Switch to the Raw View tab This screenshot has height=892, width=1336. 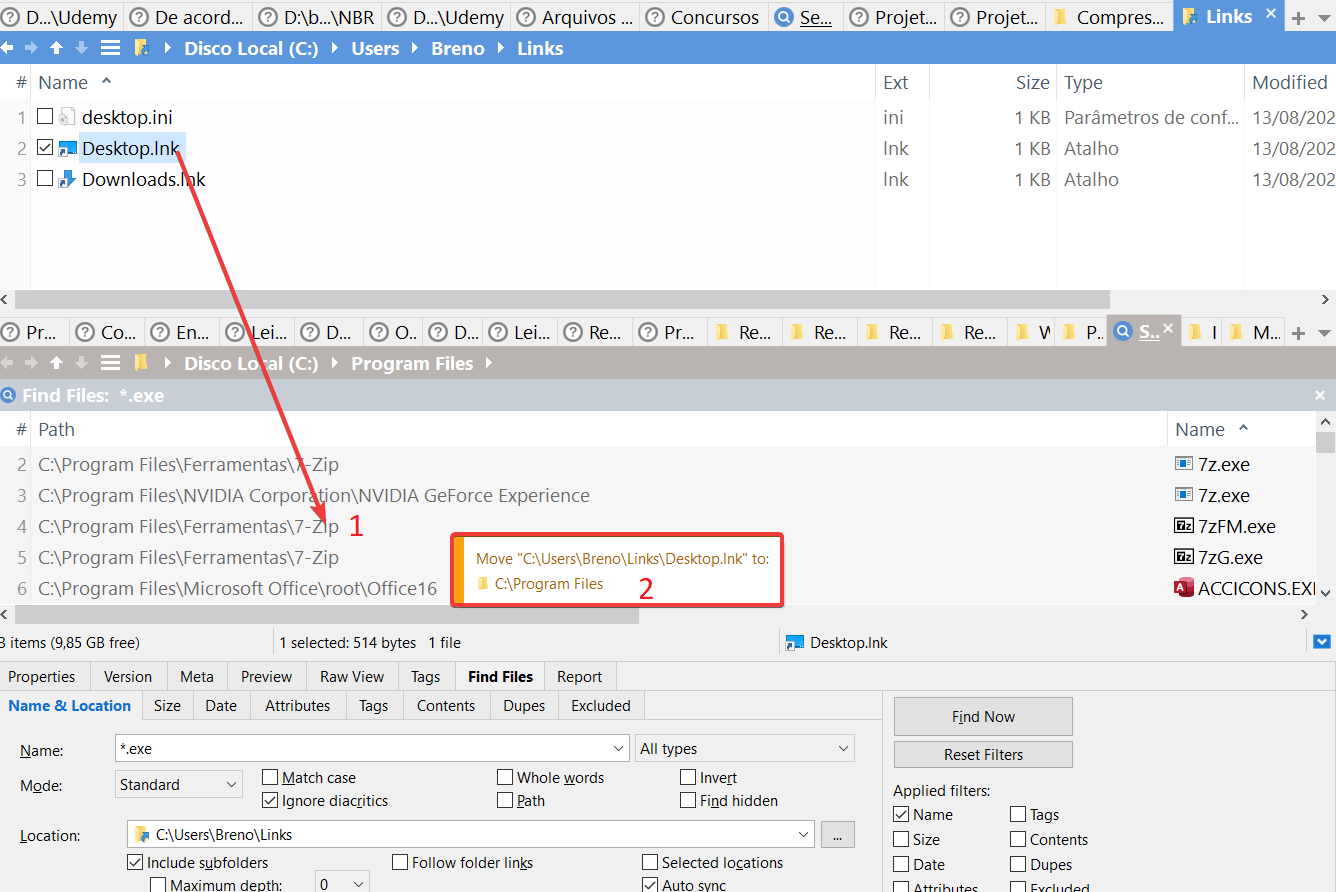click(x=352, y=677)
